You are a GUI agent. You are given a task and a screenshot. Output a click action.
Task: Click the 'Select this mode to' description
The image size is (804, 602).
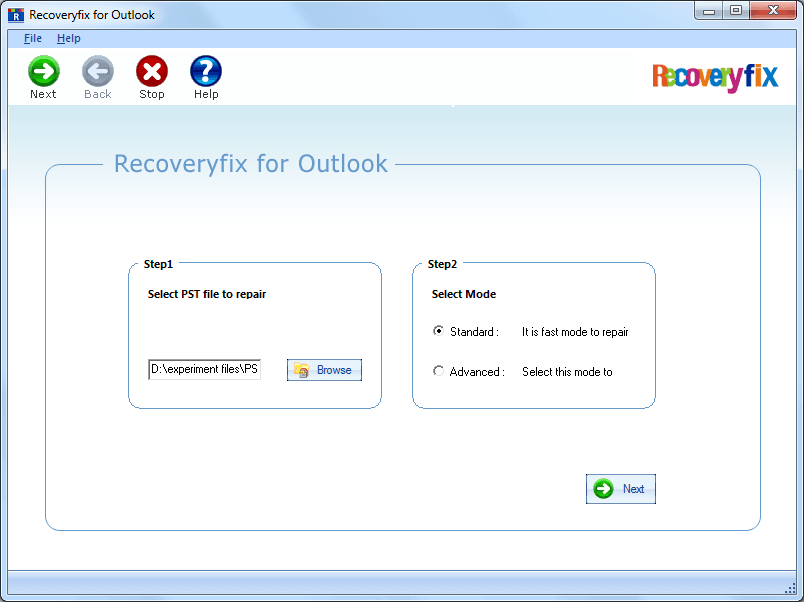pyautogui.click(x=567, y=372)
